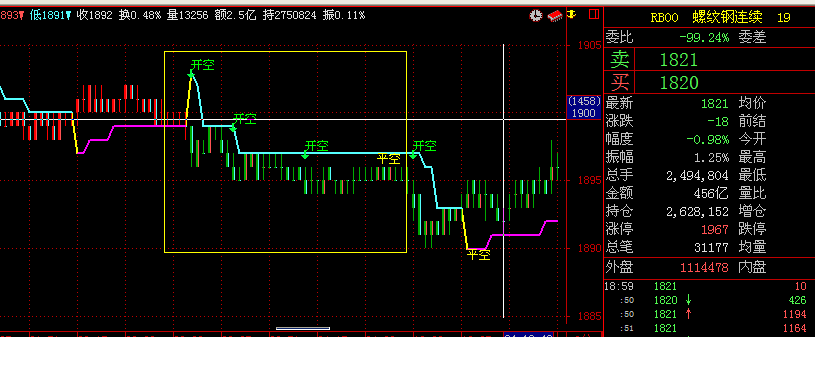Screen dimensions: 815x384
Task: Click the 外盘 value 1114478
Action: pos(704,268)
